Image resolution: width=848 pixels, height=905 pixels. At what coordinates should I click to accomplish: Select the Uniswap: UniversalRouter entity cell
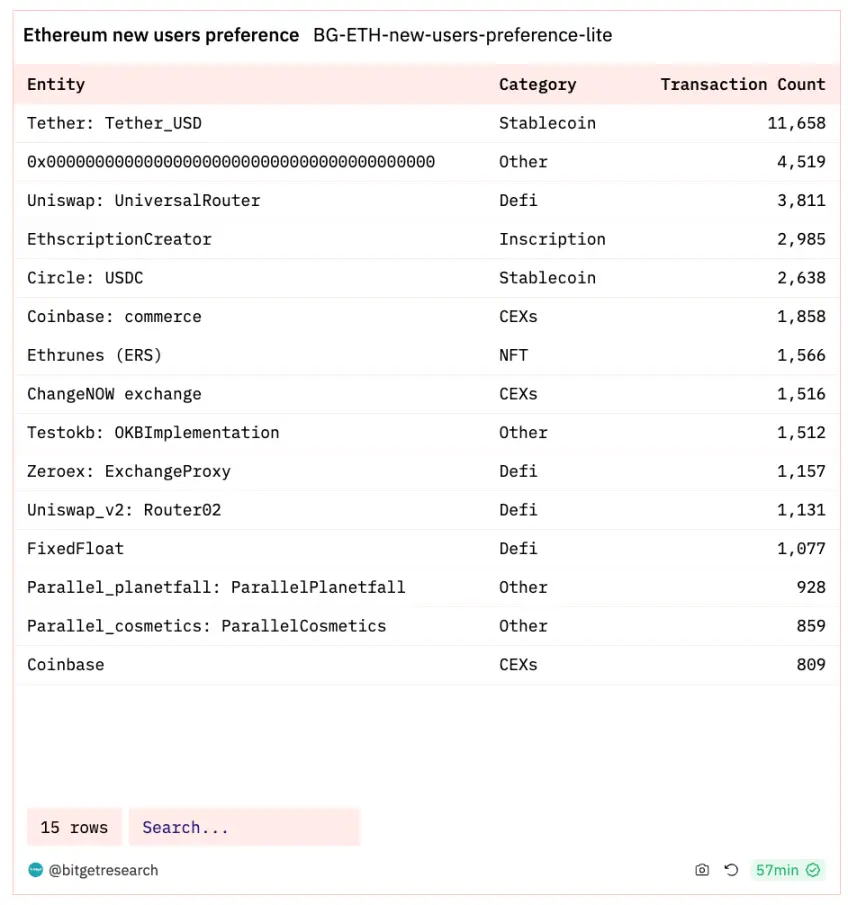143,200
